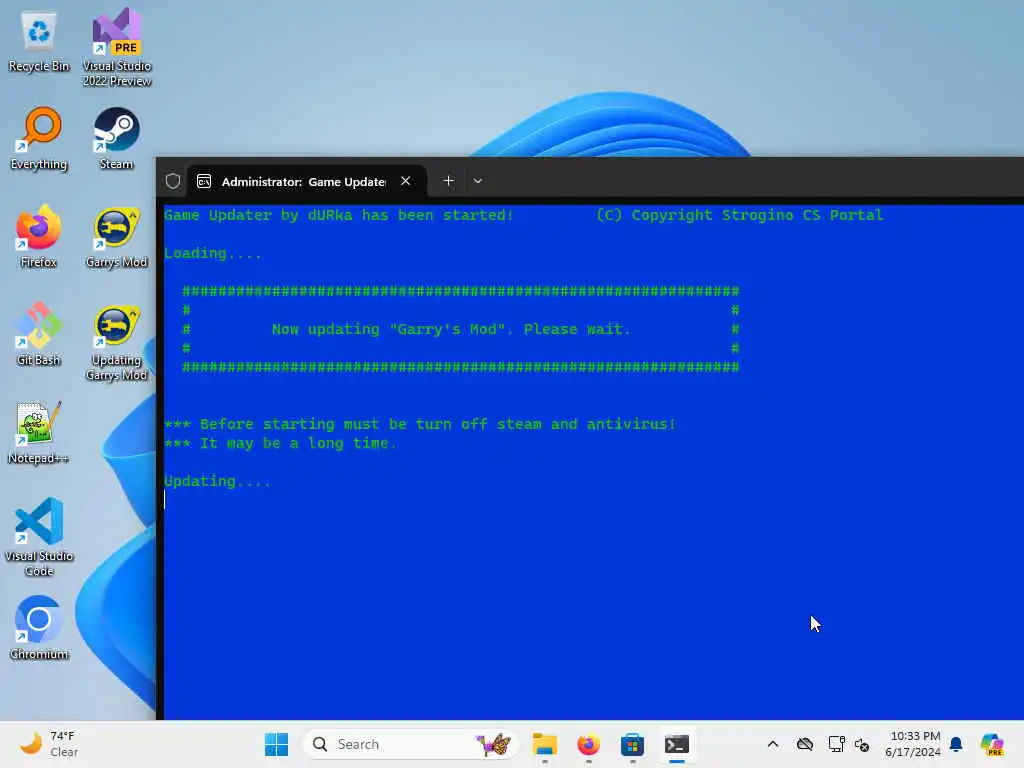Open File Explorer from taskbar
1024x768 pixels.
[x=544, y=744]
